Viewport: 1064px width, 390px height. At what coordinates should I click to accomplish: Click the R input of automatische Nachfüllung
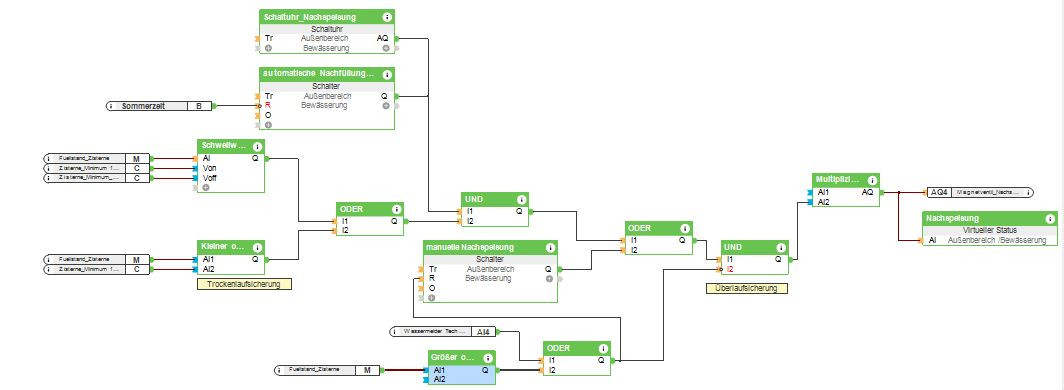pos(268,106)
